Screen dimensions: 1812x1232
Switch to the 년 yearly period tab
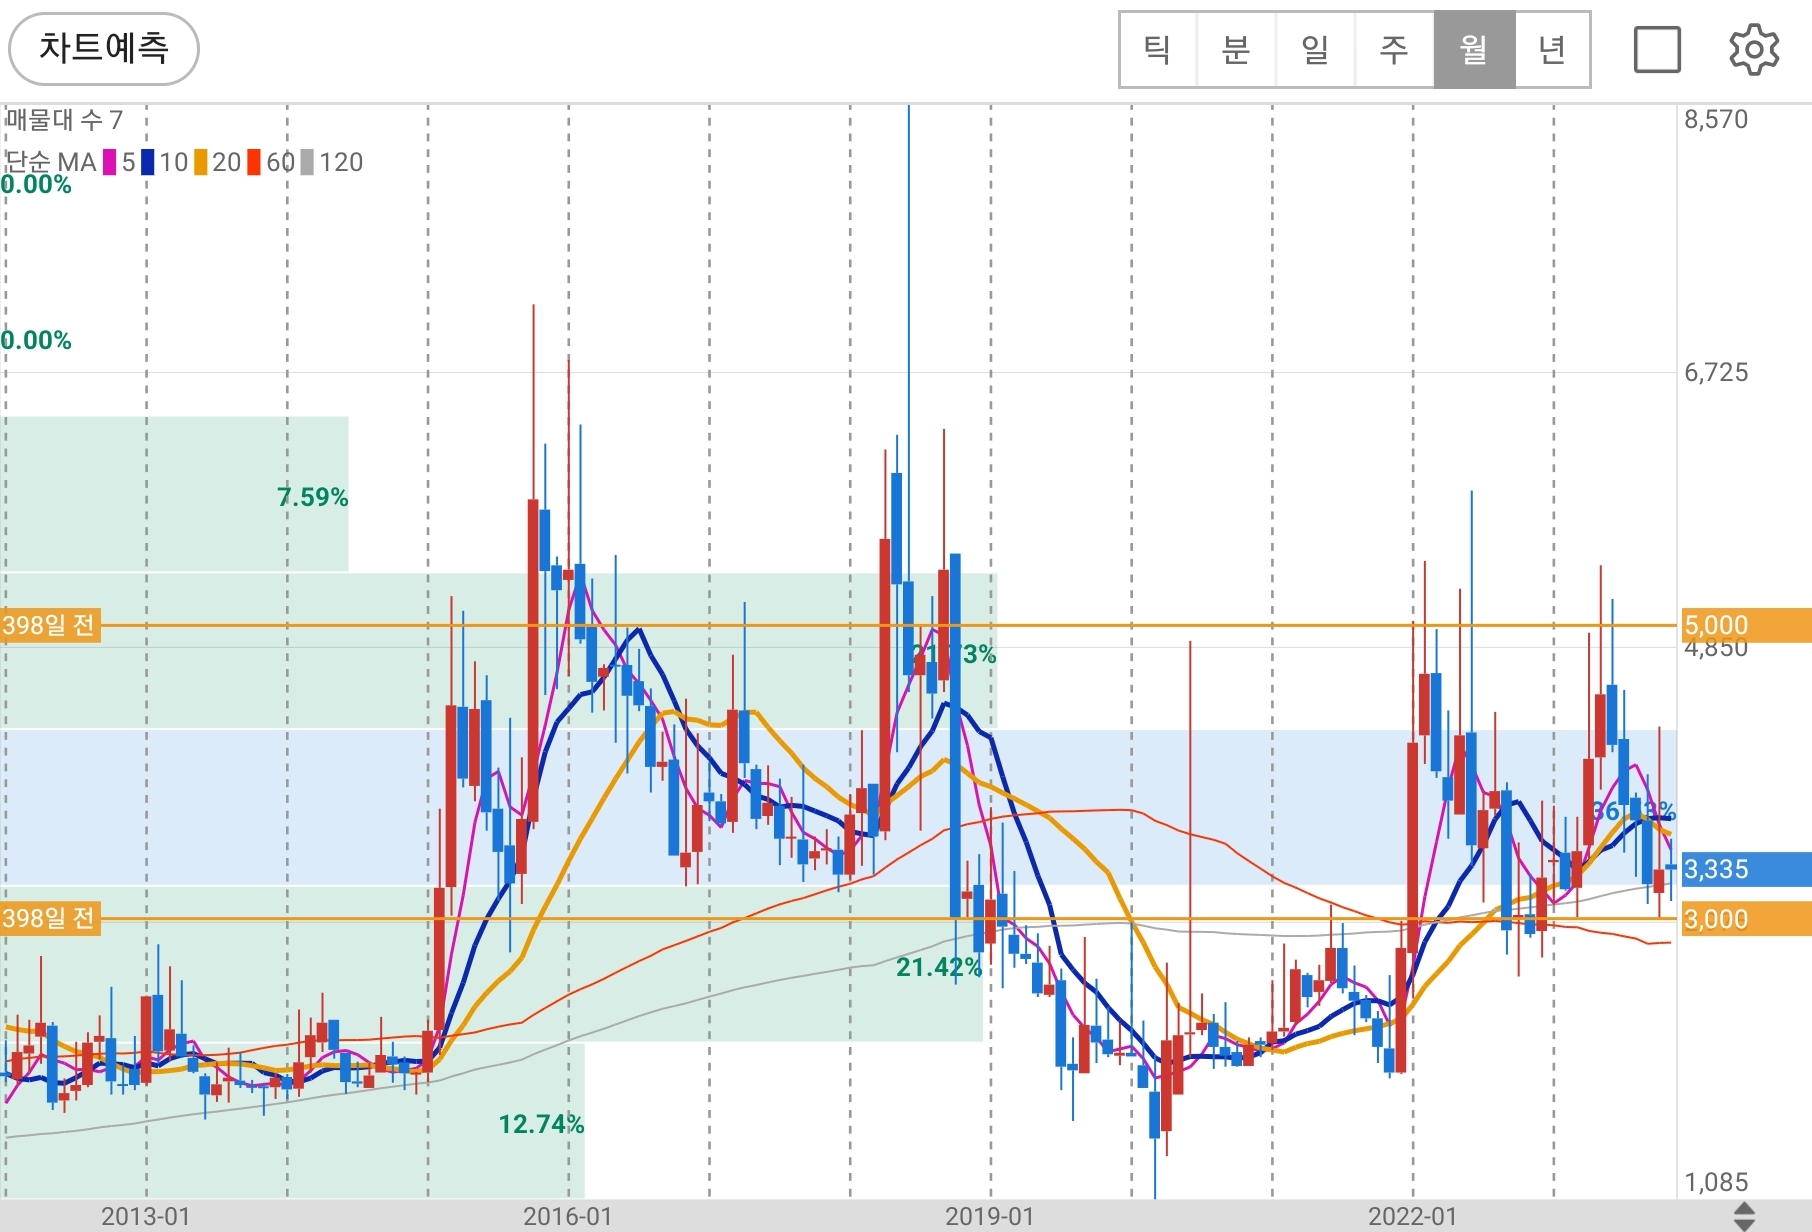click(1552, 49)
